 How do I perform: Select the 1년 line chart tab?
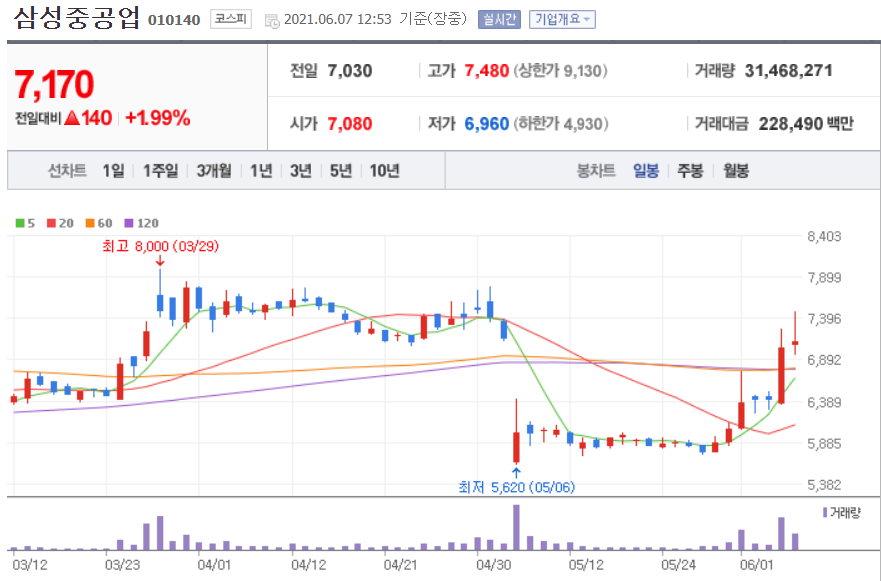(x=261, y=170)
